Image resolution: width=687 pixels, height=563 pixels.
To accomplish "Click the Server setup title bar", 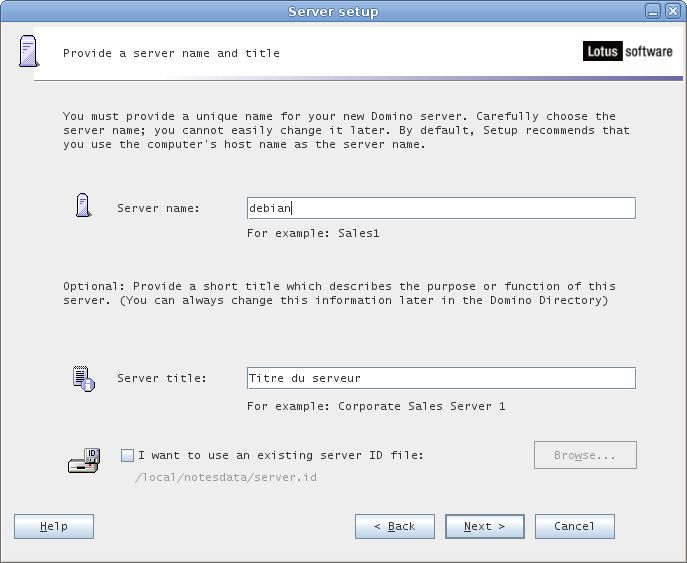I will click(x=333, y=11).
